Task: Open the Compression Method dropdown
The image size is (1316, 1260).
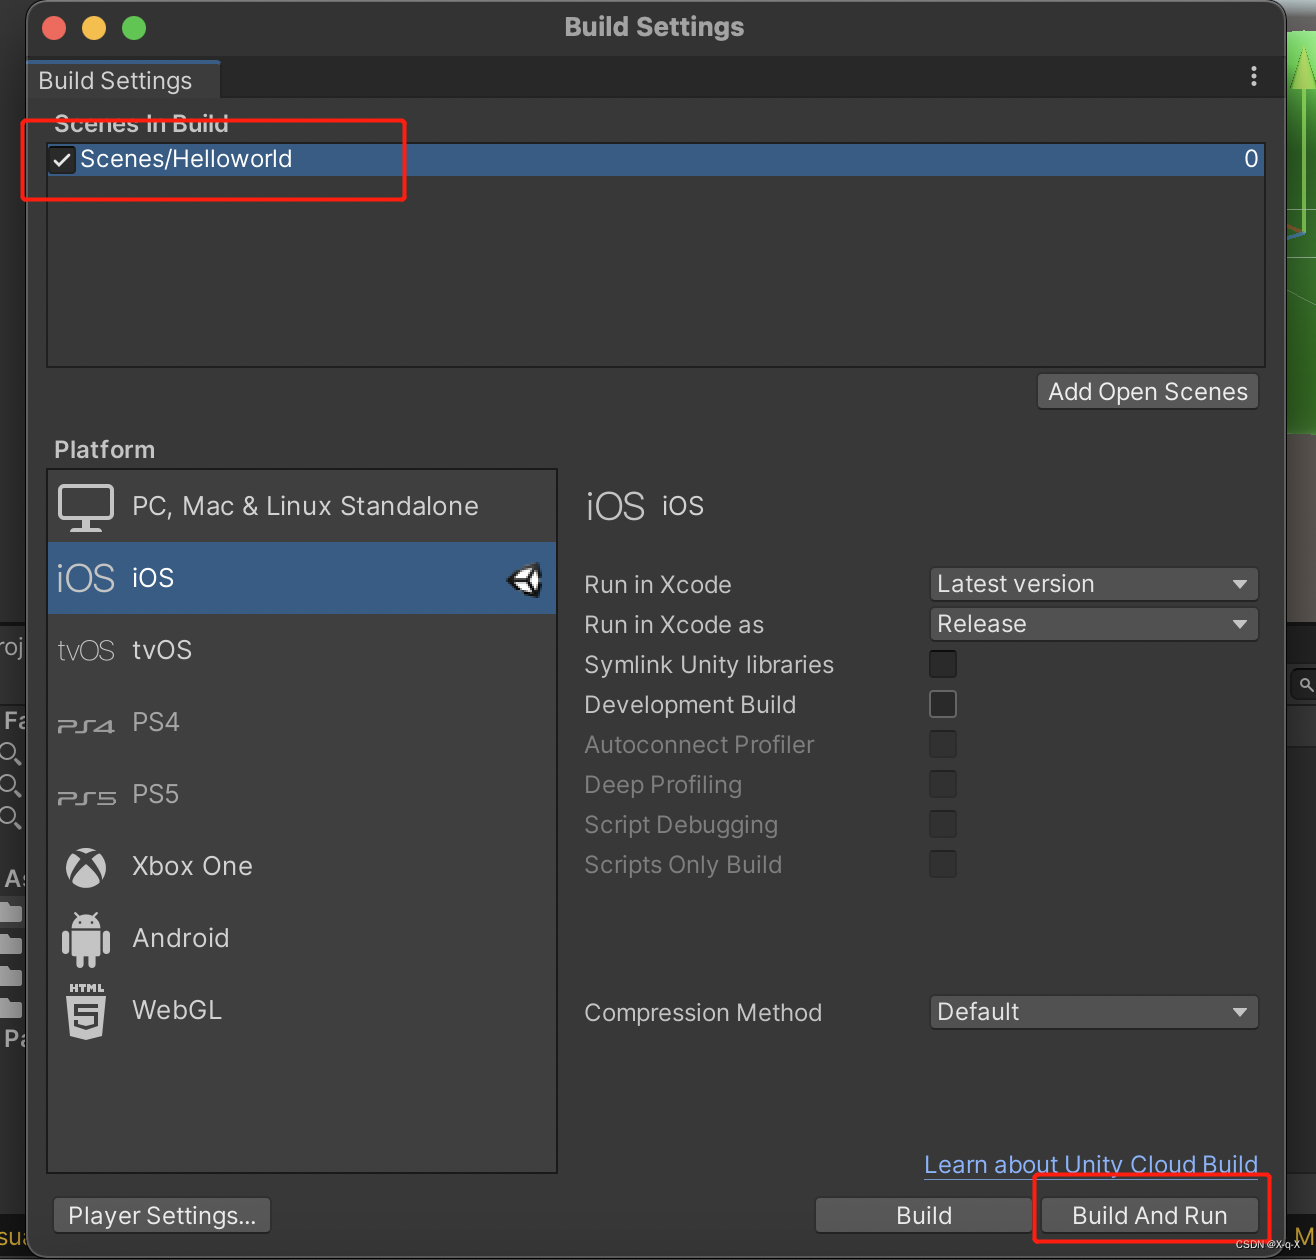Action: tap(1094, 1012)
